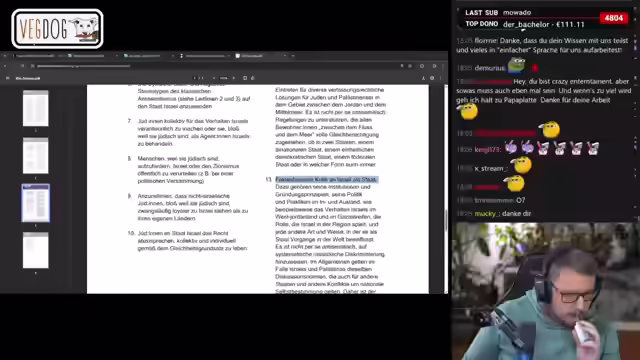Click the 'mowado' last sub name
Viewport: 640px width, 360px height.
(x=517, y=13)
